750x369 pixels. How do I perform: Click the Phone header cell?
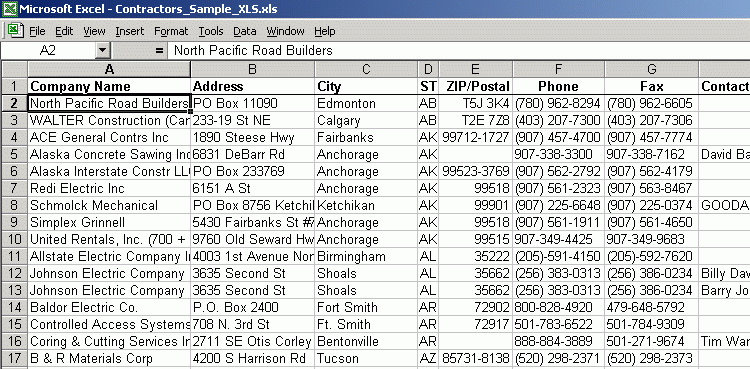tap(558, 86)
